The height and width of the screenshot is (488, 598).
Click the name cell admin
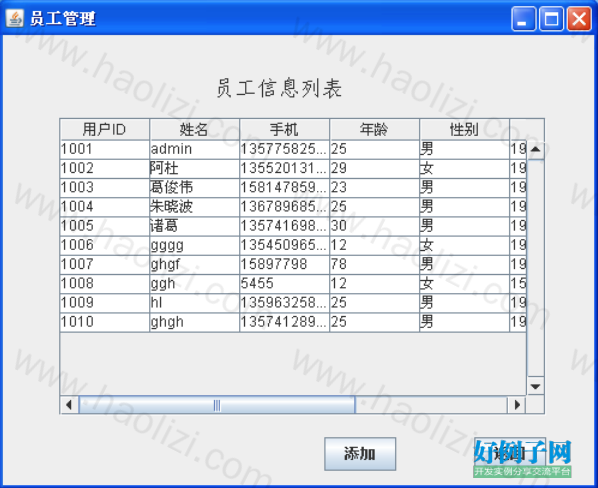point(195,149)
